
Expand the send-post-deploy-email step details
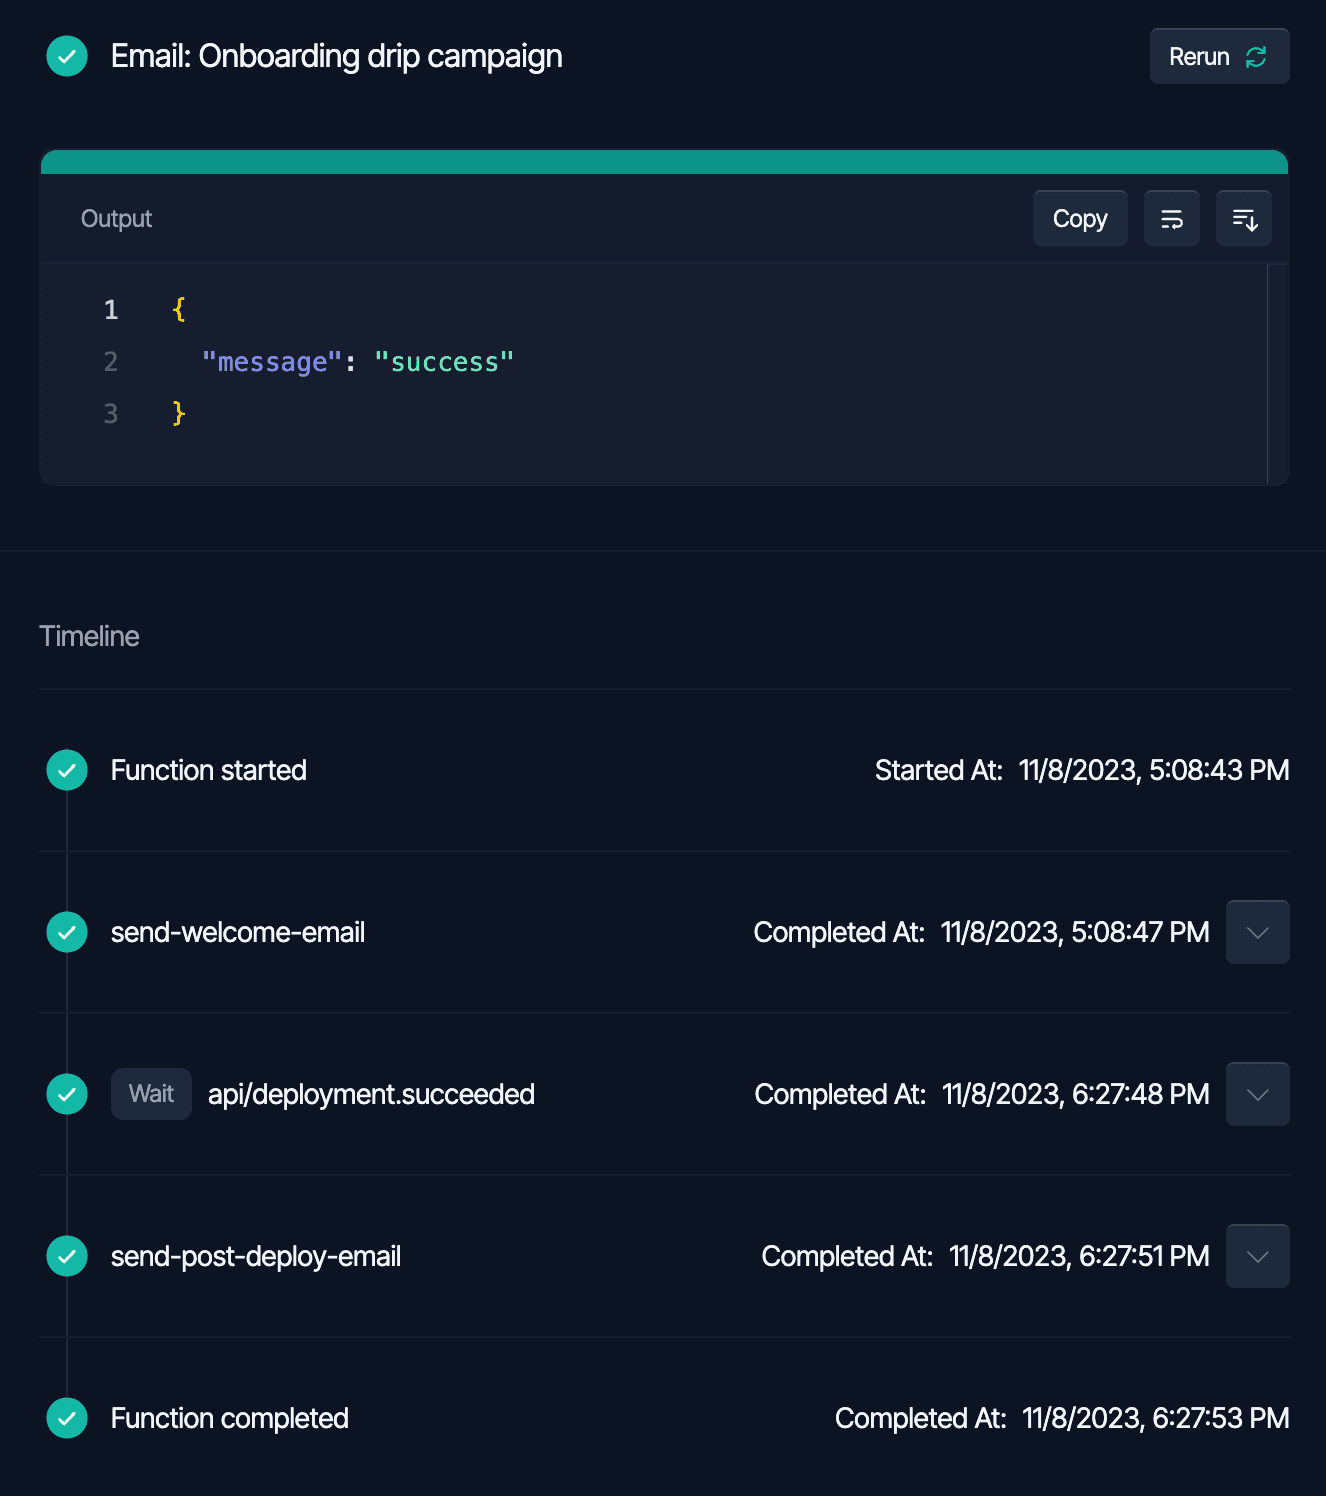tap(1257, 1256)
